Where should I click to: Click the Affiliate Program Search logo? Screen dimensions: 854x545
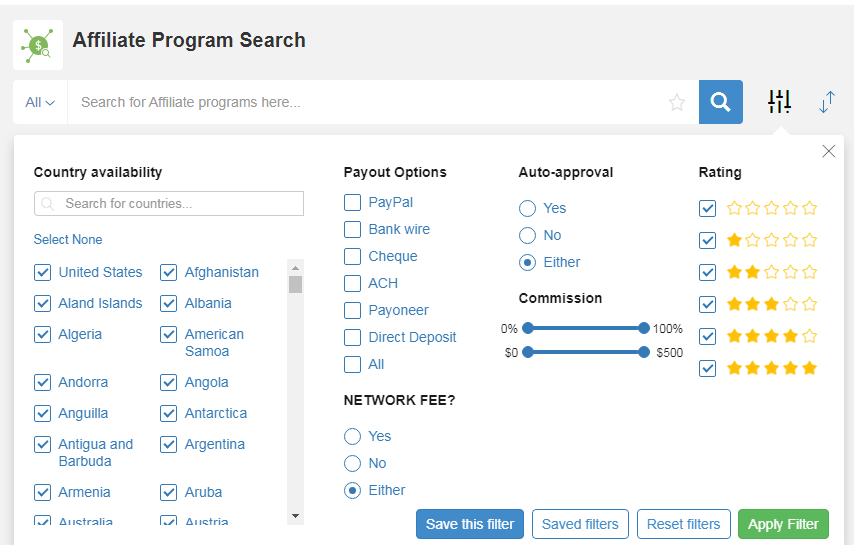point(38,45)
